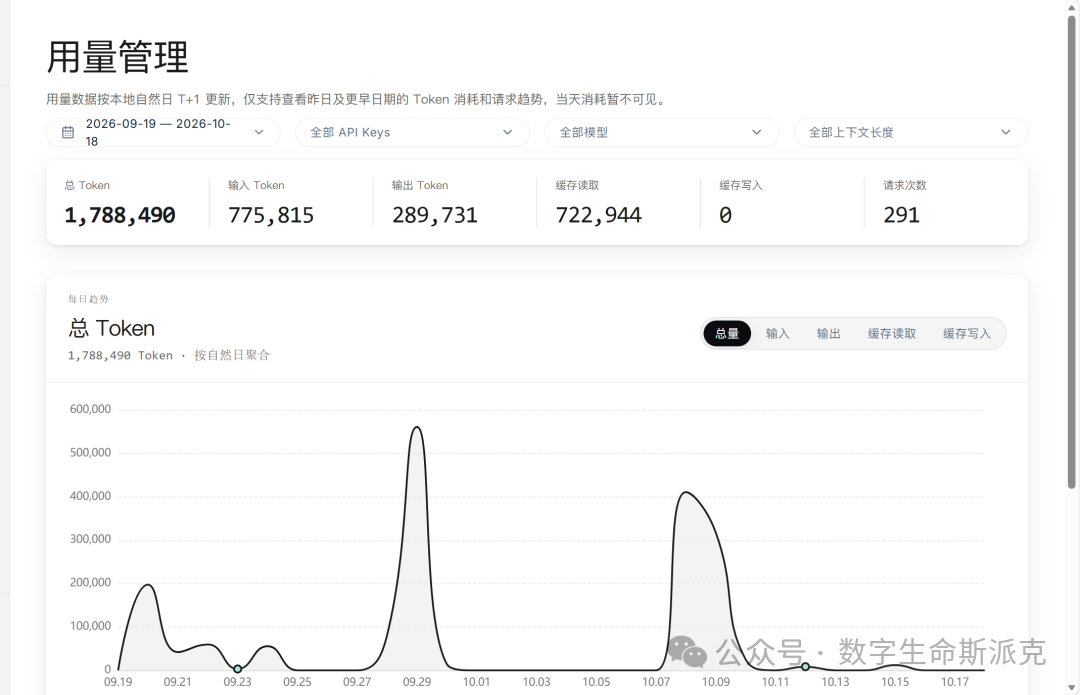Click the vertical page scrollbar thumb
The image size is (1080, 695).
1072,251
